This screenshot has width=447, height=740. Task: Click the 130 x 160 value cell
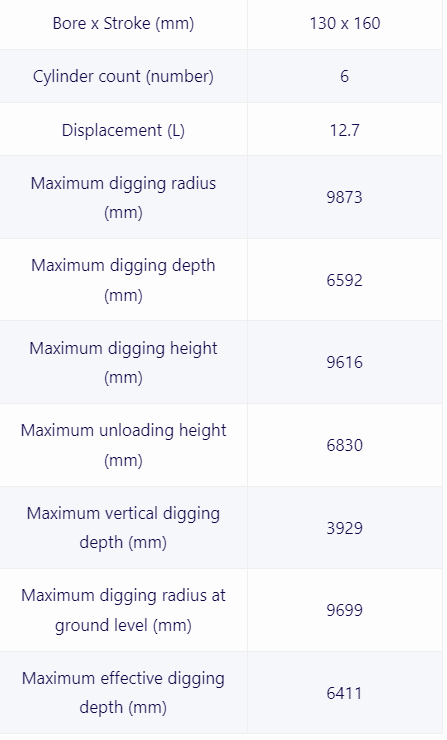345,23
